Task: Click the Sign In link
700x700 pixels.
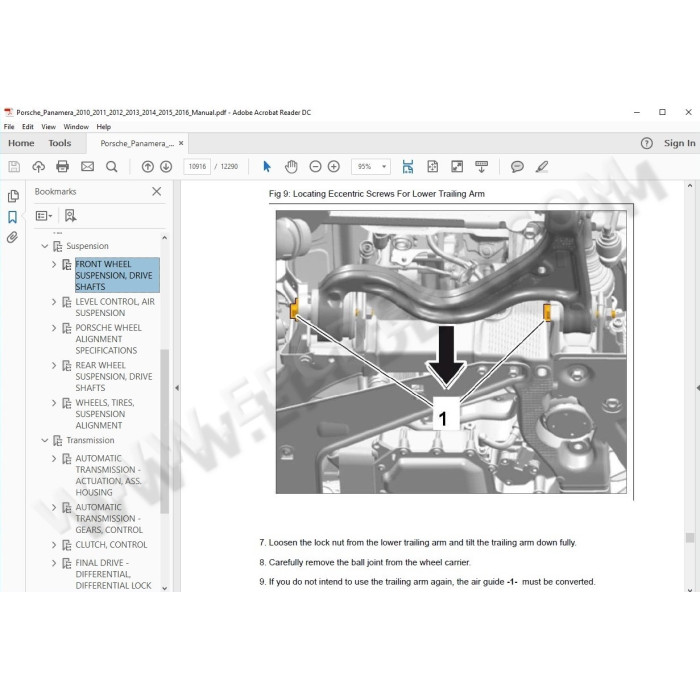Action: pos(679,143)
